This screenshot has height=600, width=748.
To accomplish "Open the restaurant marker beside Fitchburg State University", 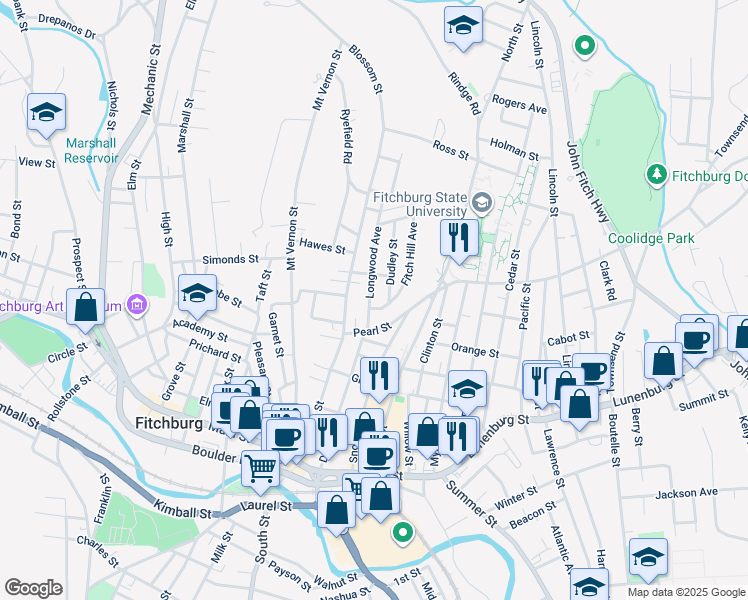I will point(460,239).
